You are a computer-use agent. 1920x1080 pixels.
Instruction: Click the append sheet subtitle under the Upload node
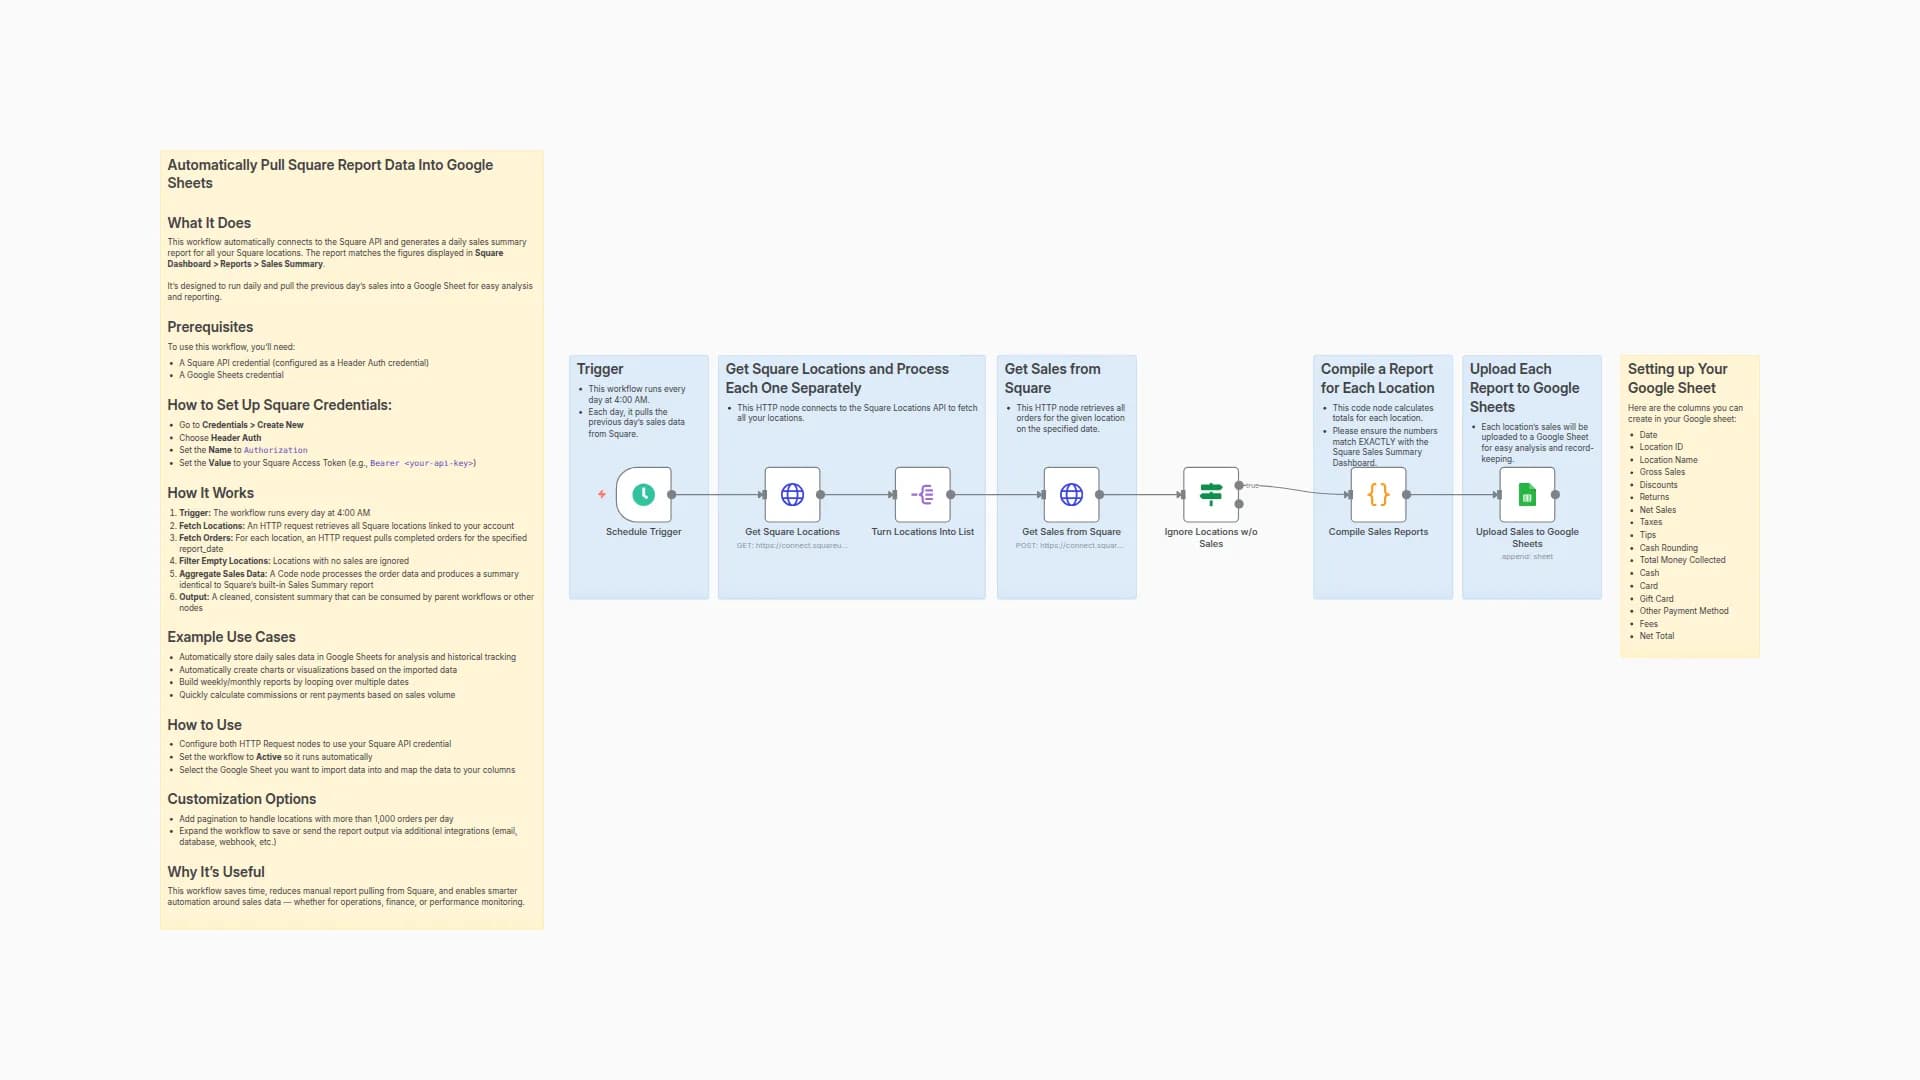1526,556
